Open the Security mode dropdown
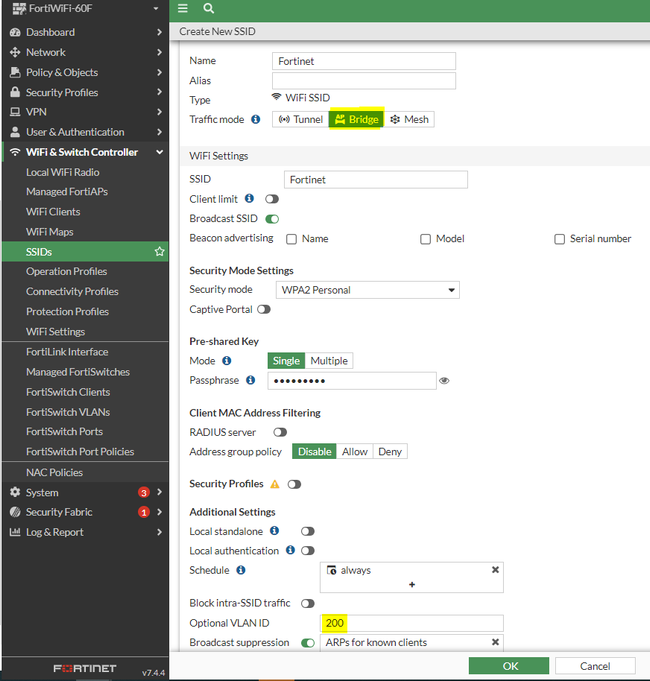 pyautogui.click(x=367, y=290)
